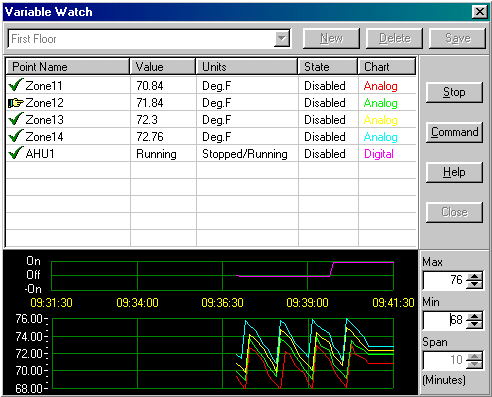Open Help for Variable Watch

(454, 172)
